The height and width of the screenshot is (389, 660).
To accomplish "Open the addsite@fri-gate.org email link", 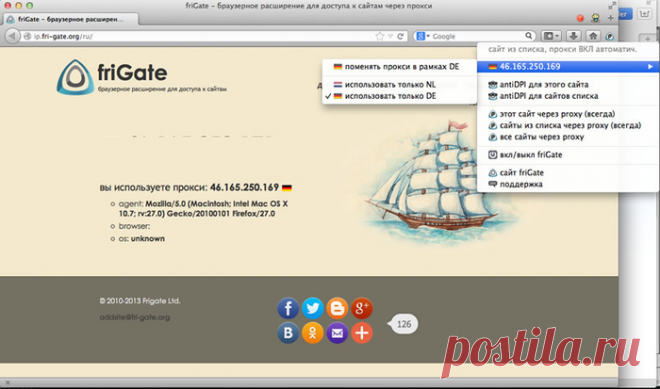I will 135,317.
